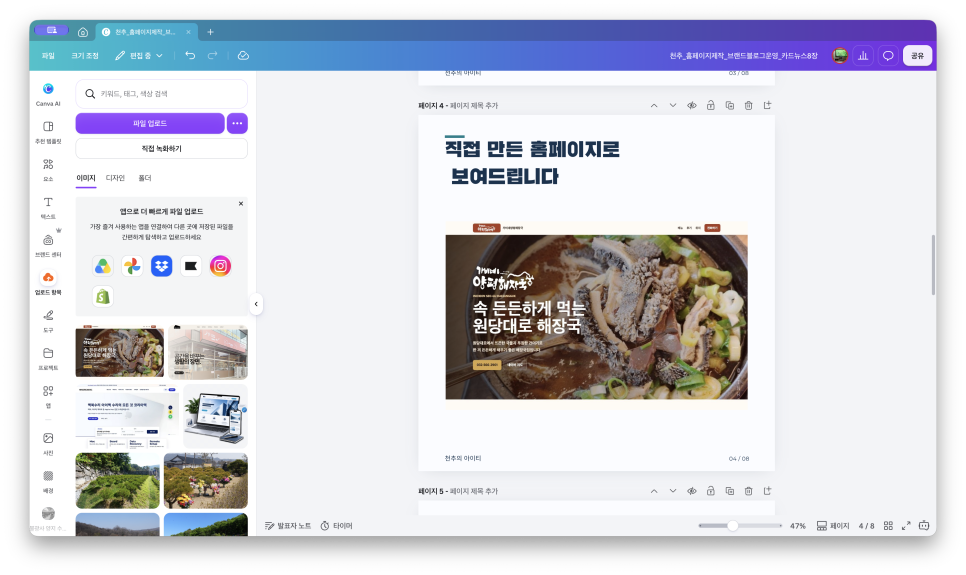Switch to the 디자인 tab

[115, 178]
